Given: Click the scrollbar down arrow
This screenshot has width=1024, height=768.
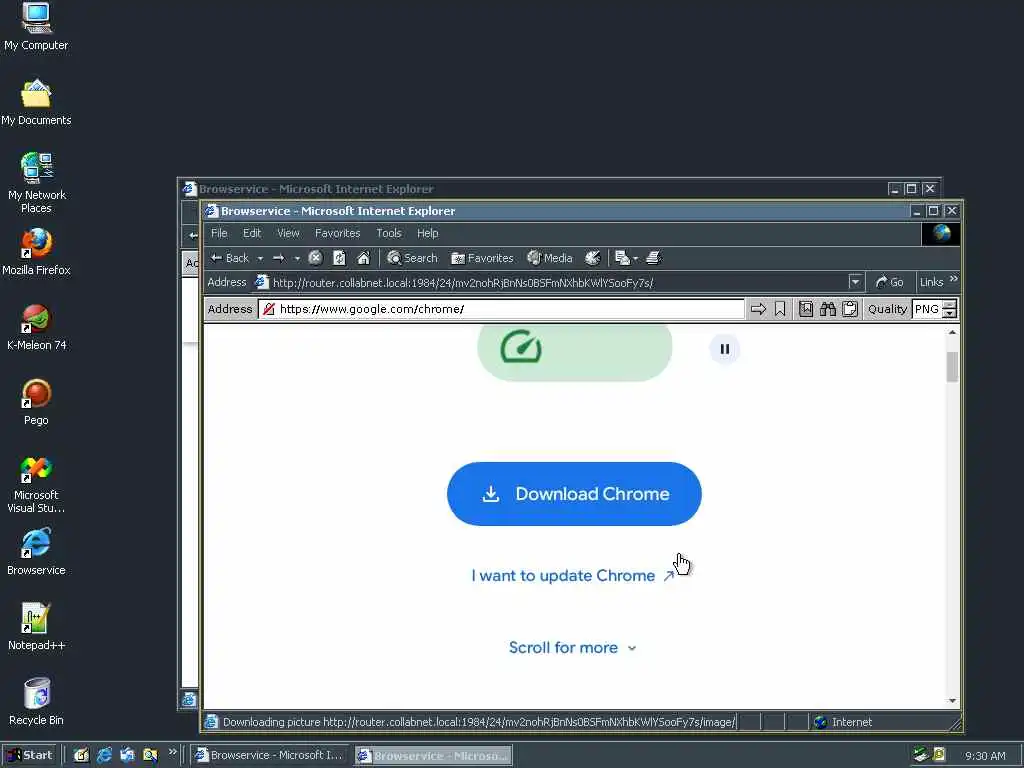Looking at the screenshot, I should coord(952,701).
